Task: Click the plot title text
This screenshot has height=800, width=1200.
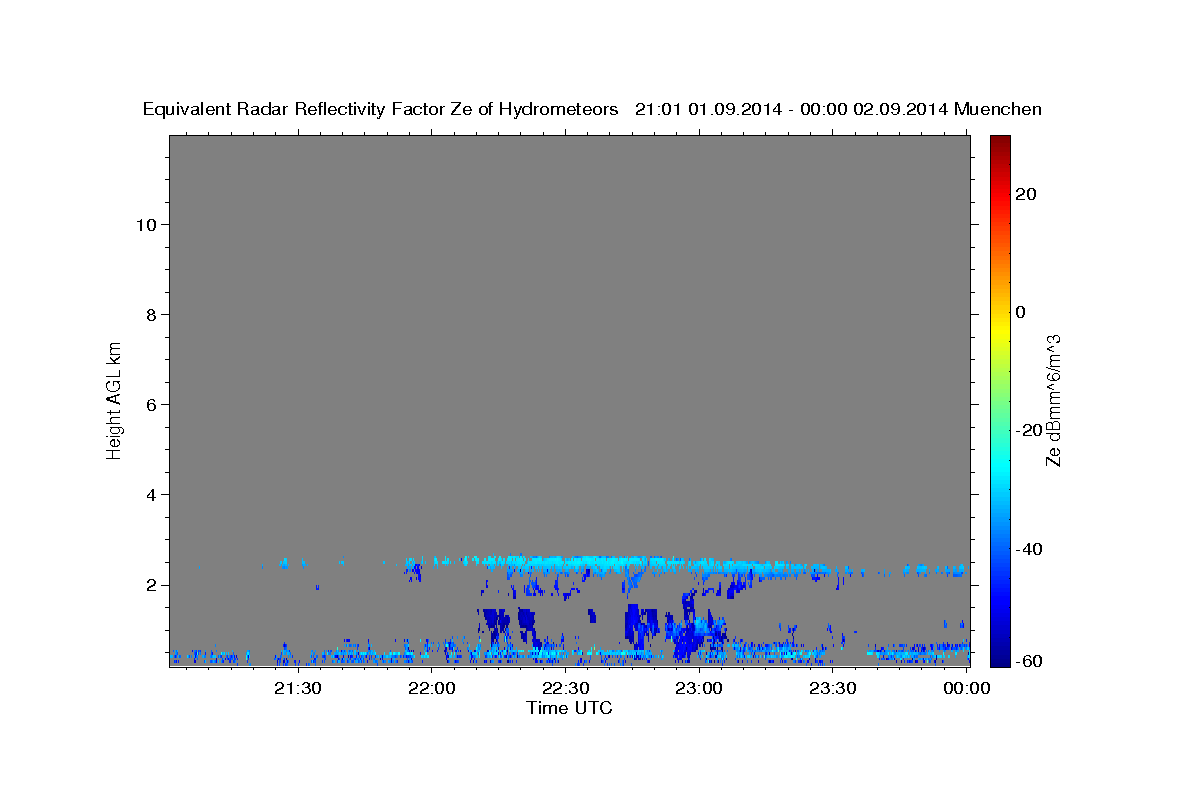Action: pos(592,109)
